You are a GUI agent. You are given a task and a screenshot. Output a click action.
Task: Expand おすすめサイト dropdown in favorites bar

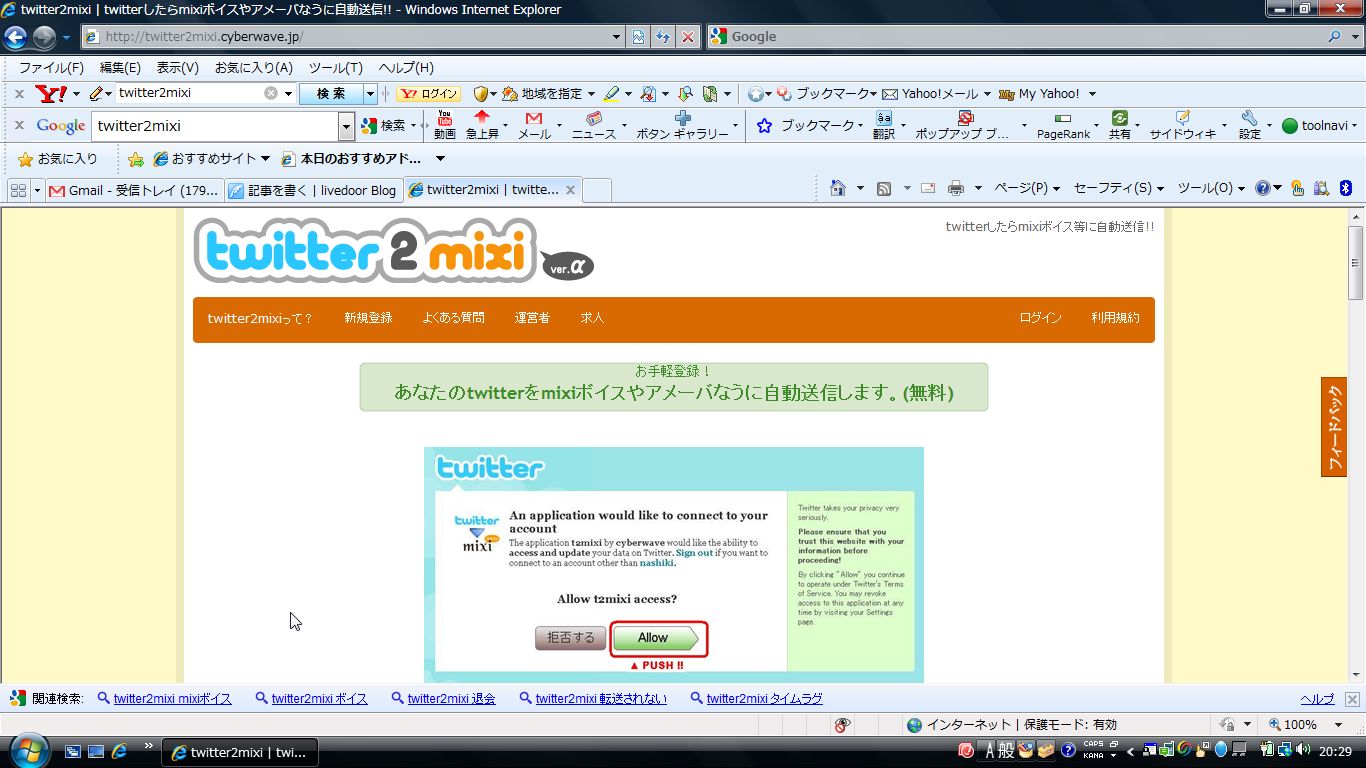[x=265, y=159]
